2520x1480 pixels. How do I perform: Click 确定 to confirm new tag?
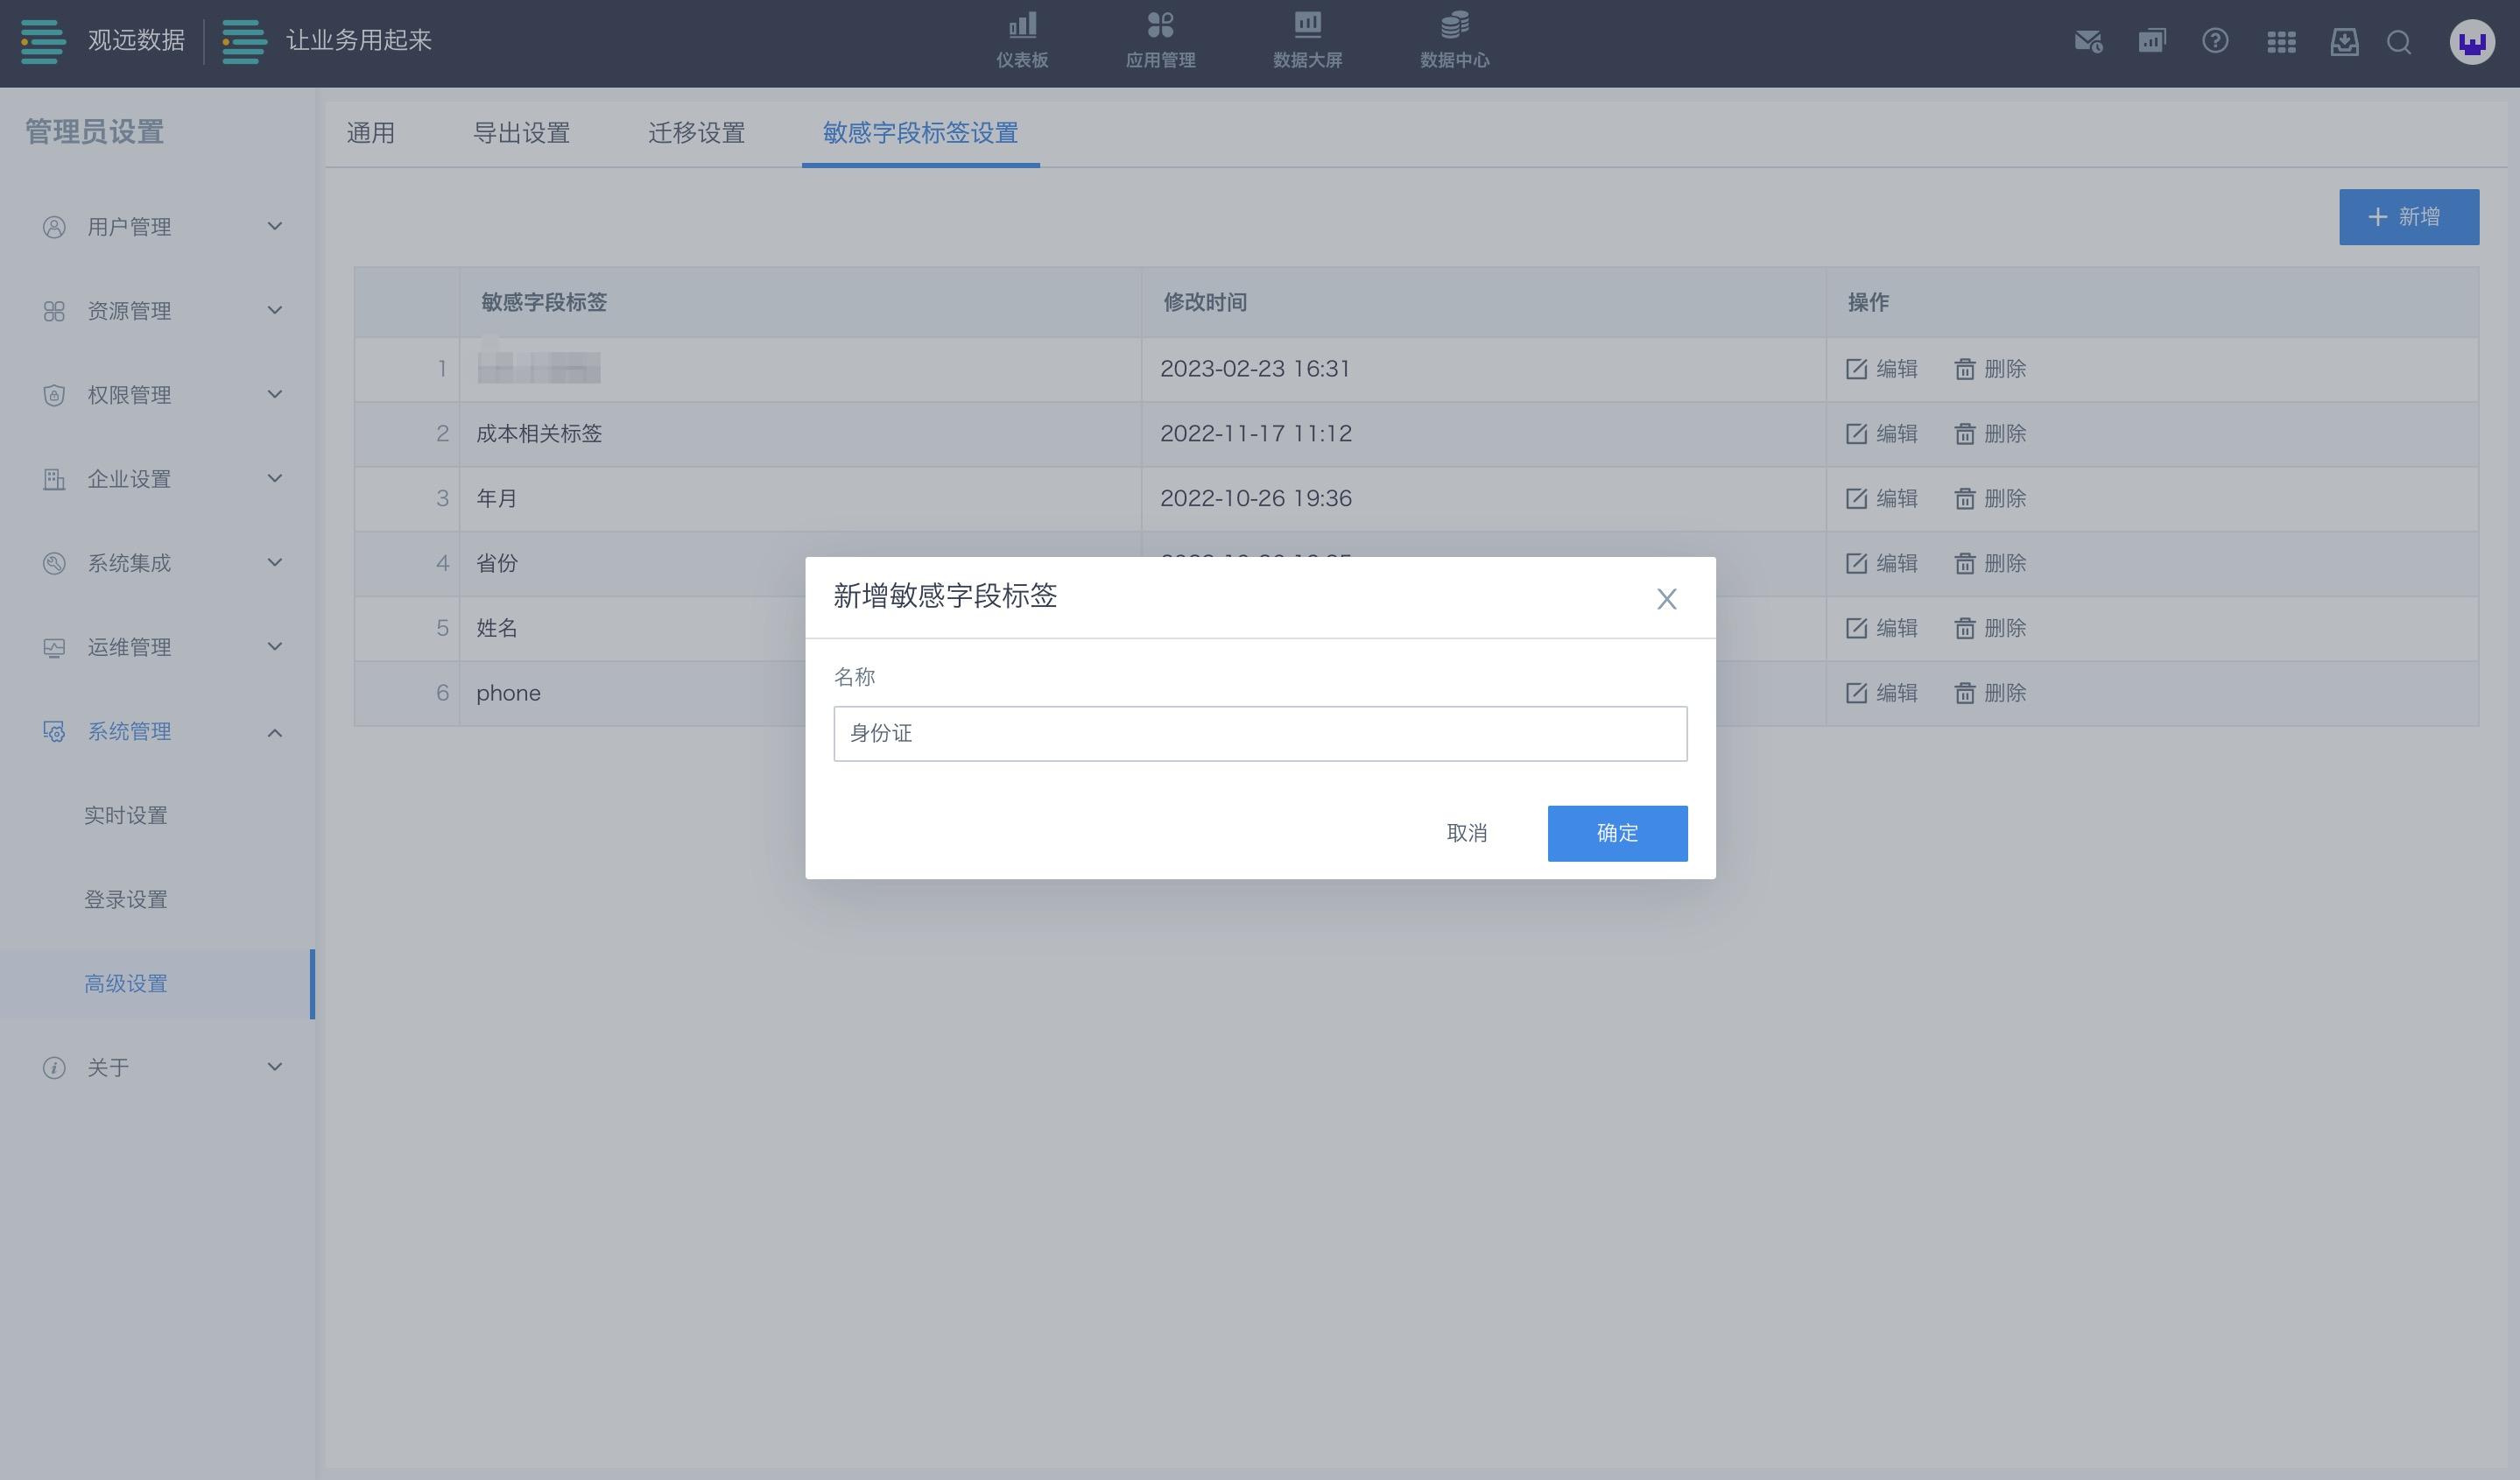[1617, 833]
